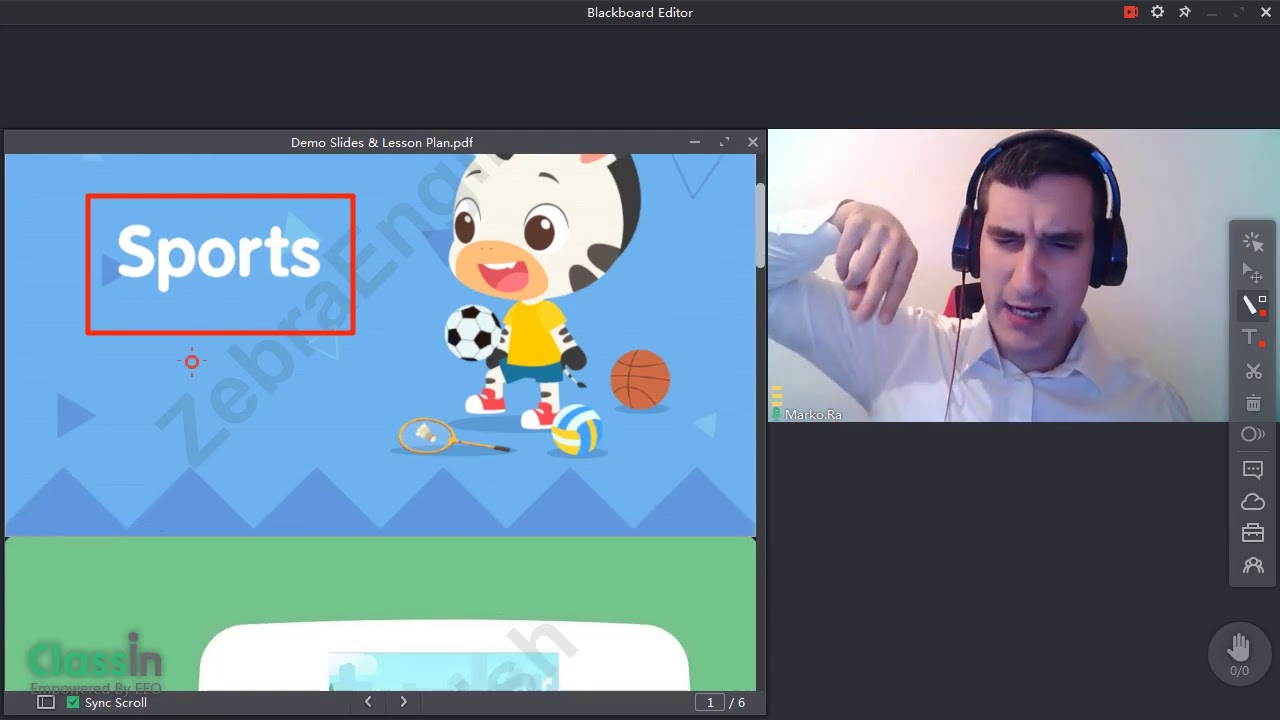The image size is (1280, 720).
Task: Select the click pointer tool
Action: 1253,241
